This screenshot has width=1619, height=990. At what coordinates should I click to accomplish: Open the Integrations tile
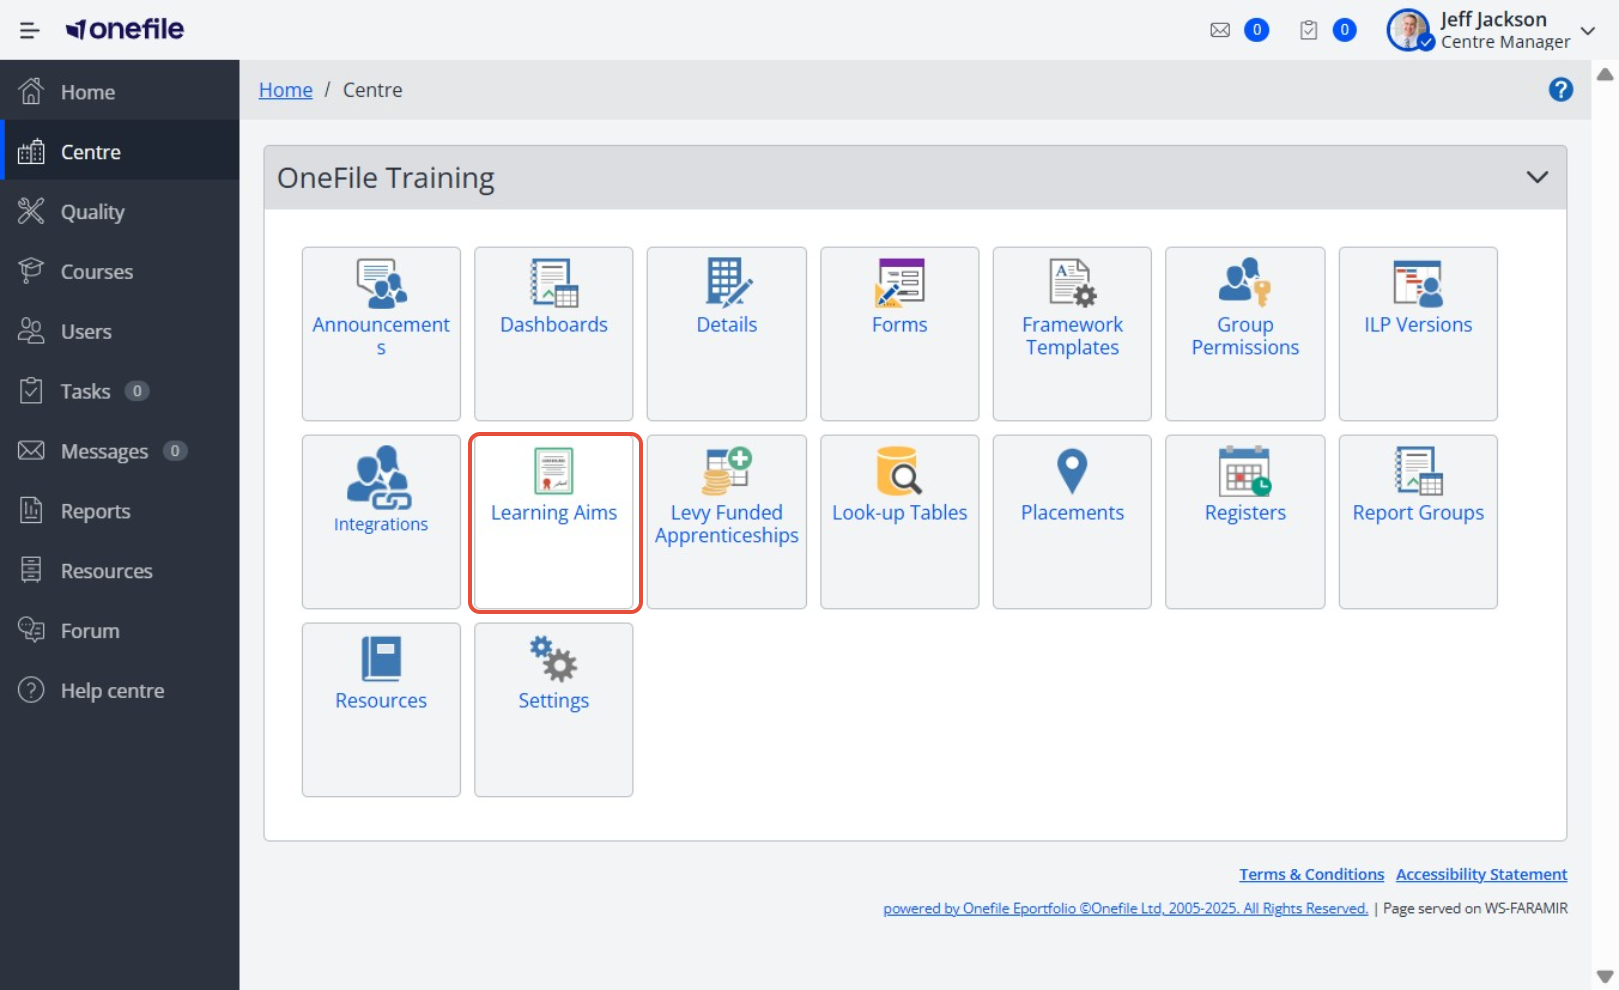381,522
